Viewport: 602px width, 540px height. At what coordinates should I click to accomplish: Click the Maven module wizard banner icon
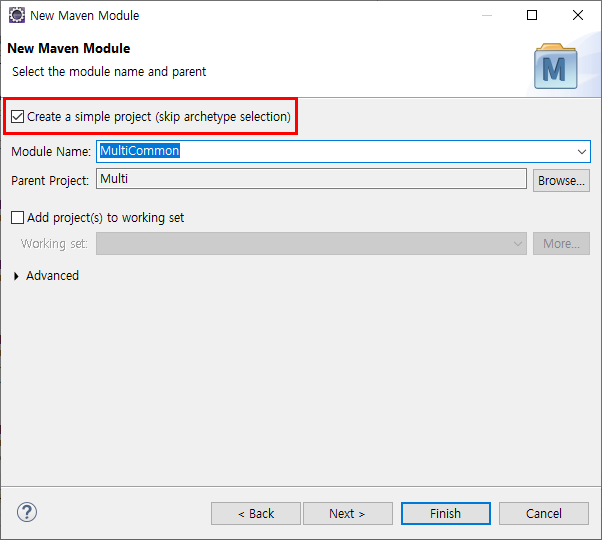(x=556, y=66)
